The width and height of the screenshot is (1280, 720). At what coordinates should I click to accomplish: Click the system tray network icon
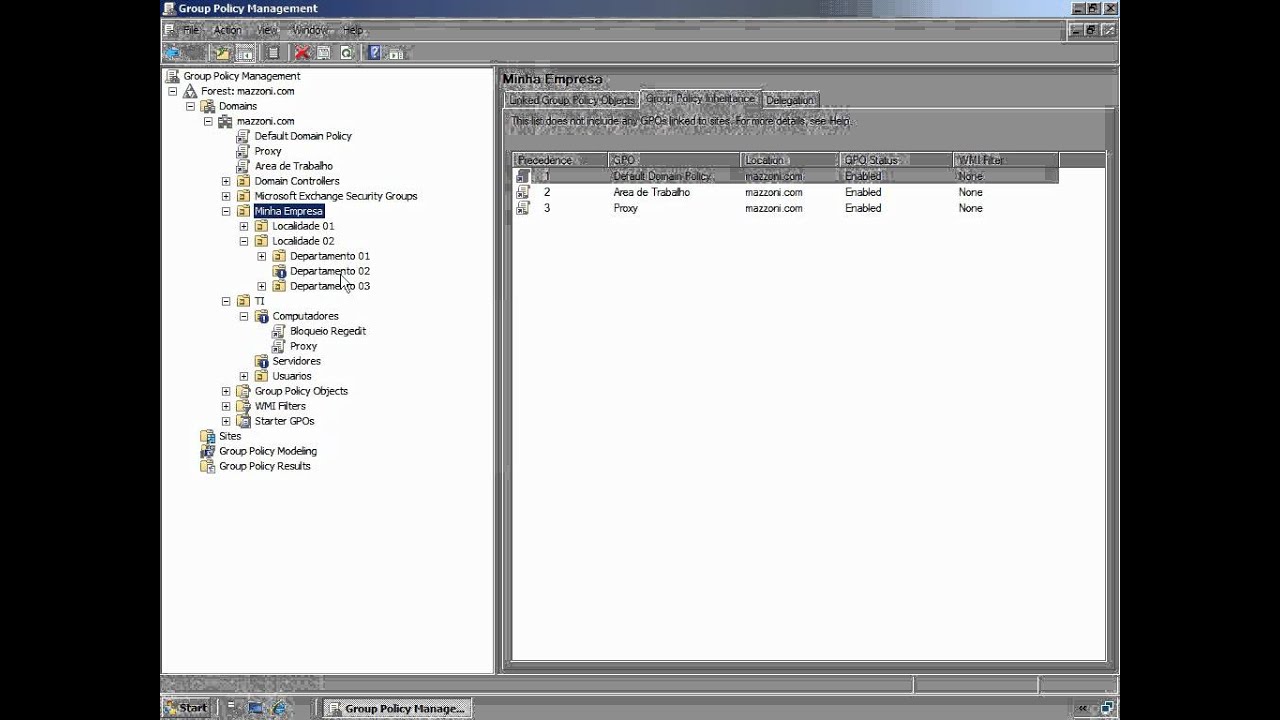(x=1107, y=708)
